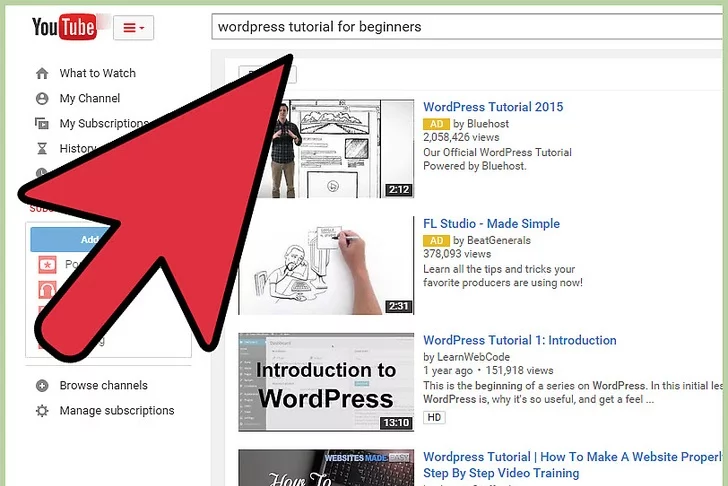The image size is (728, 486).
Task: Click the Browse channels plus icon
Action: click(42, 385)
